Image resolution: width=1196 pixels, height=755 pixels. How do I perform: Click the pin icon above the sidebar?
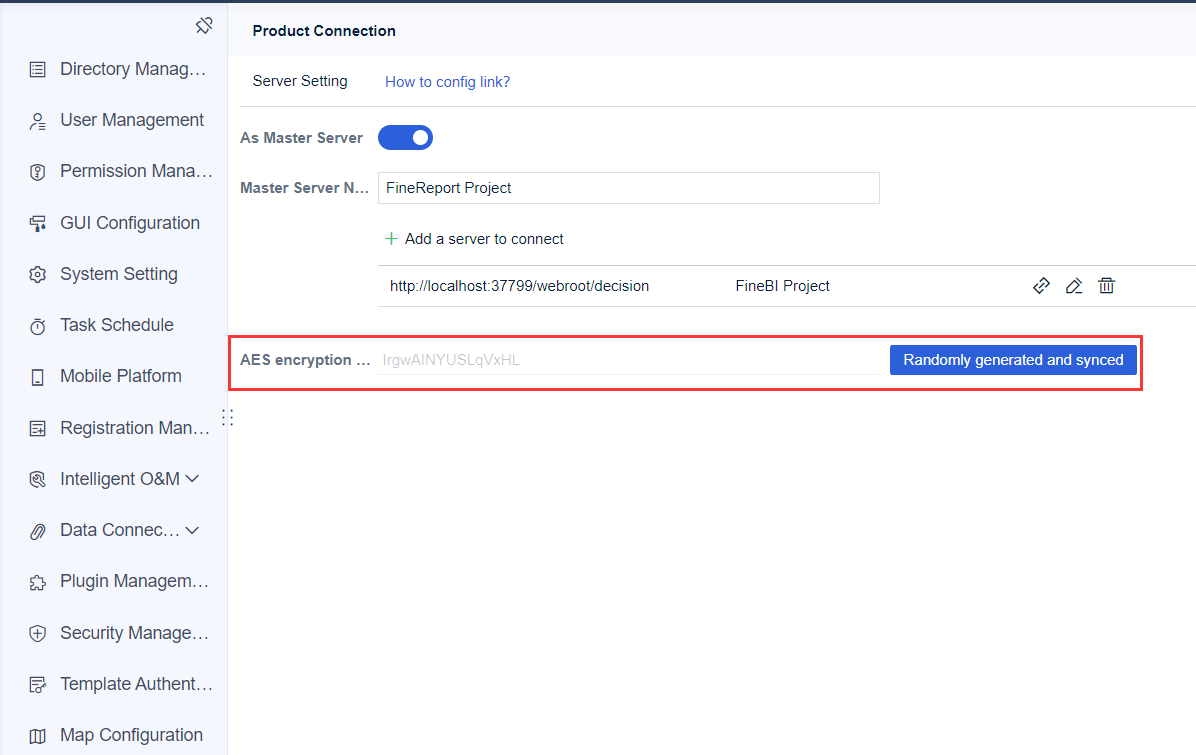[204, 25]
